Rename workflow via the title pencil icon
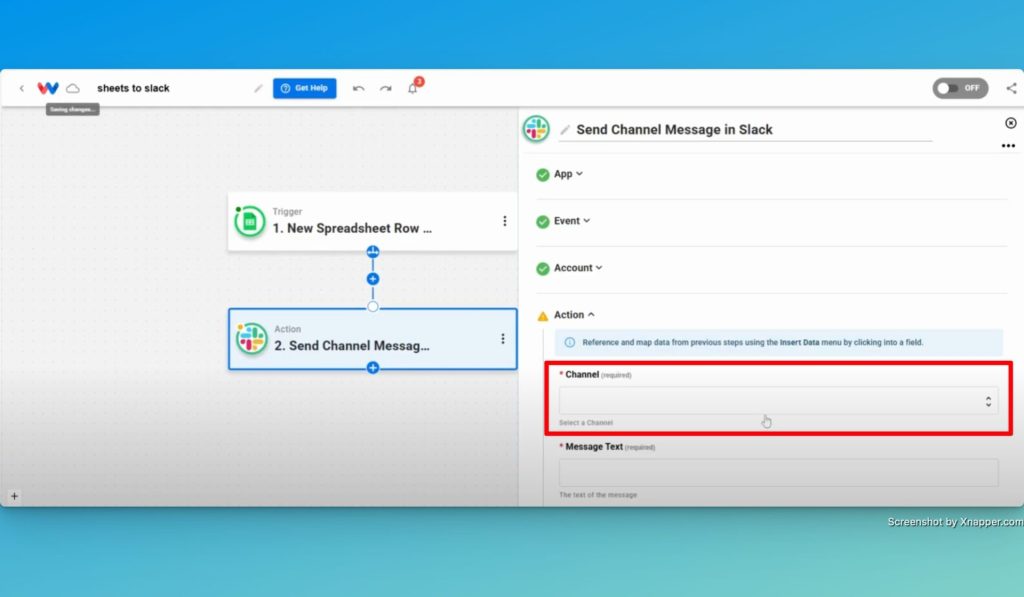Viewport: 1024px width, 597px height. (x=259, y=88)
